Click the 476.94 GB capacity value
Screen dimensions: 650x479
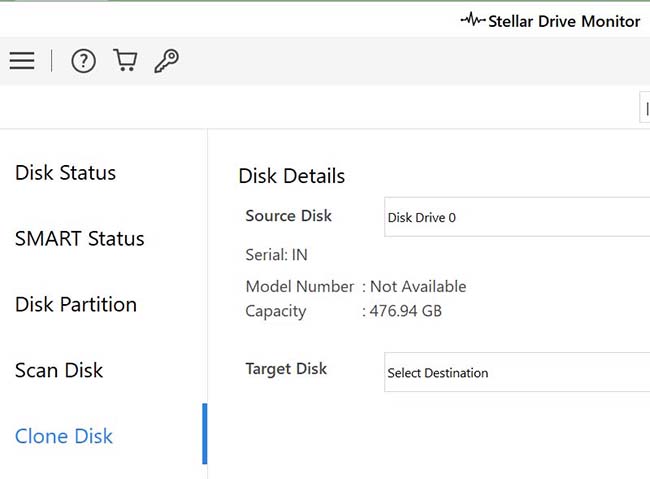(405, 311)
